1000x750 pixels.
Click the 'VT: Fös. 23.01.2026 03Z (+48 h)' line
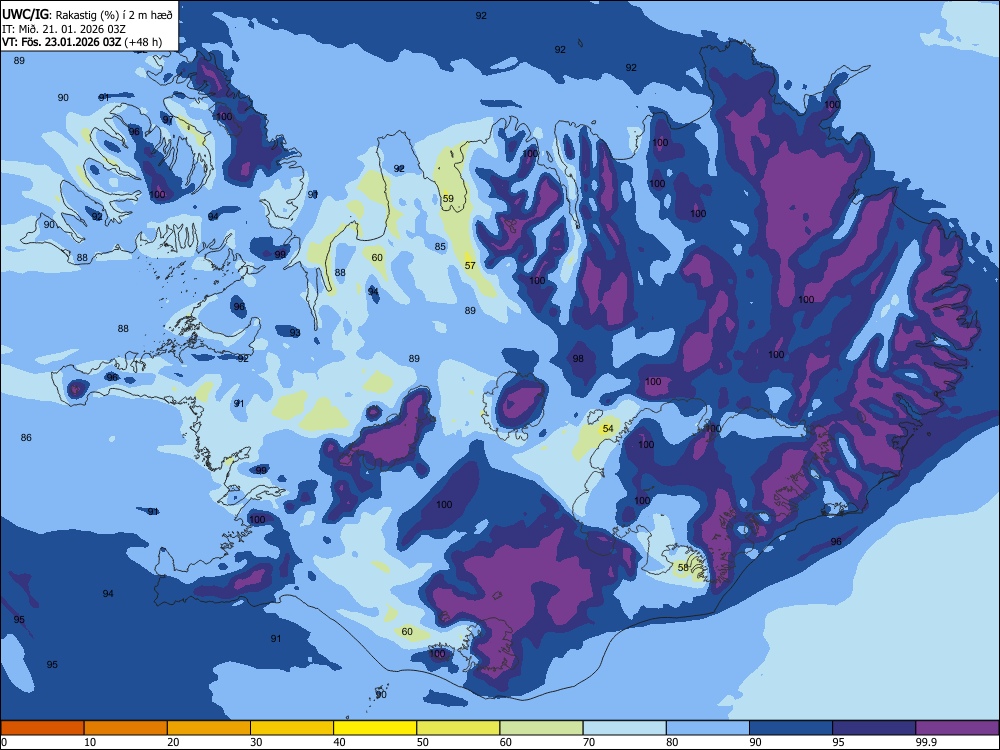coord(82,42)
